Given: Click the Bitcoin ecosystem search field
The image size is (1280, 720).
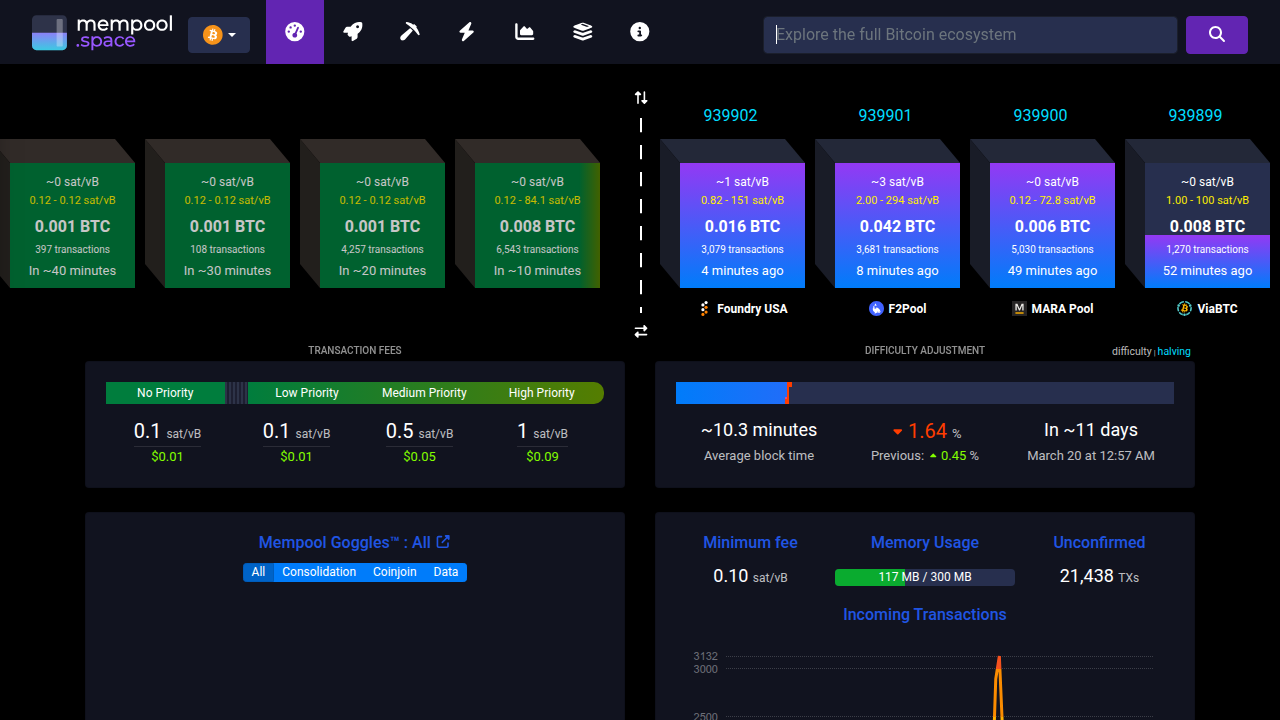Looking at the screenshot, I should pos(970,34).
